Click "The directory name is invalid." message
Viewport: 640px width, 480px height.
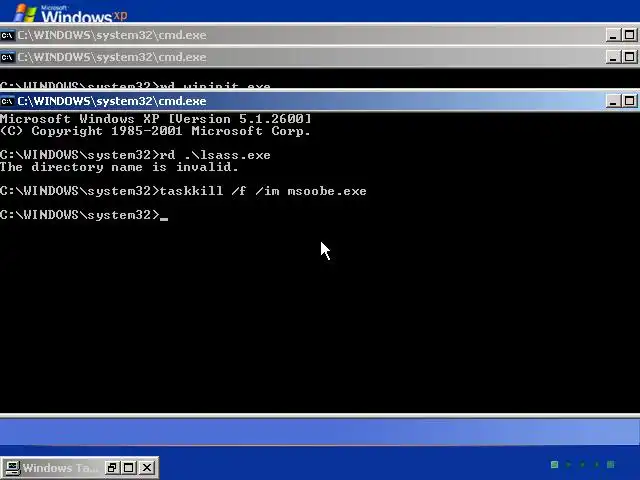coord(119,167)
